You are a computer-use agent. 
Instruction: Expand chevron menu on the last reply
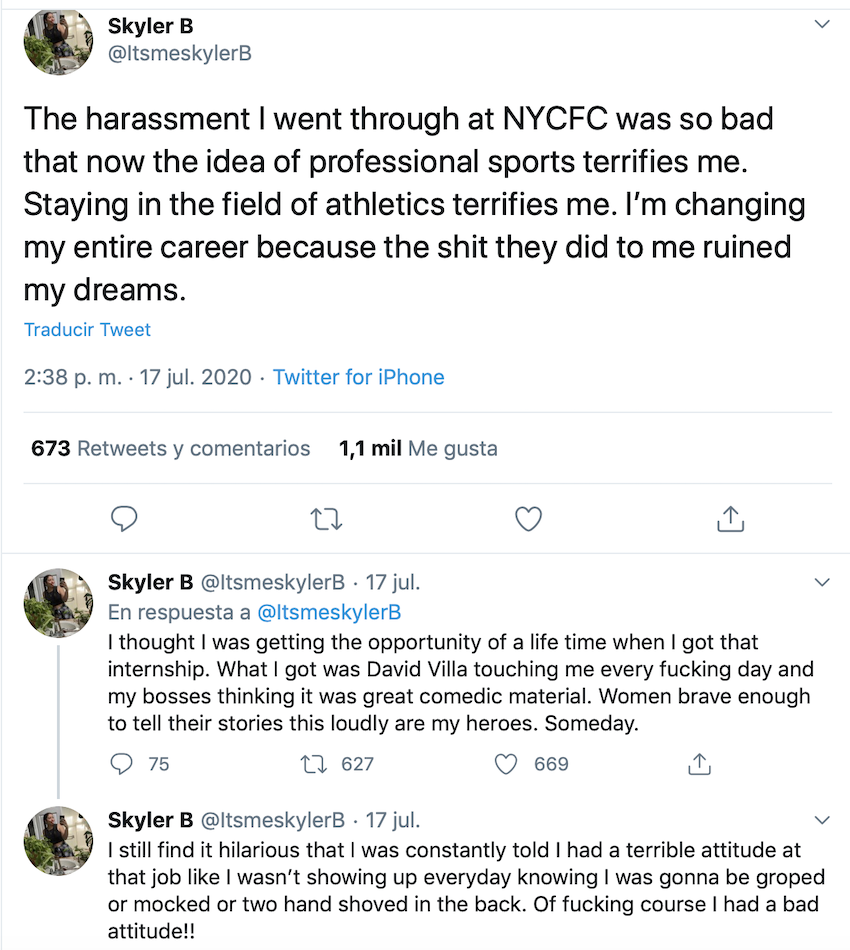tap(822, 820)
